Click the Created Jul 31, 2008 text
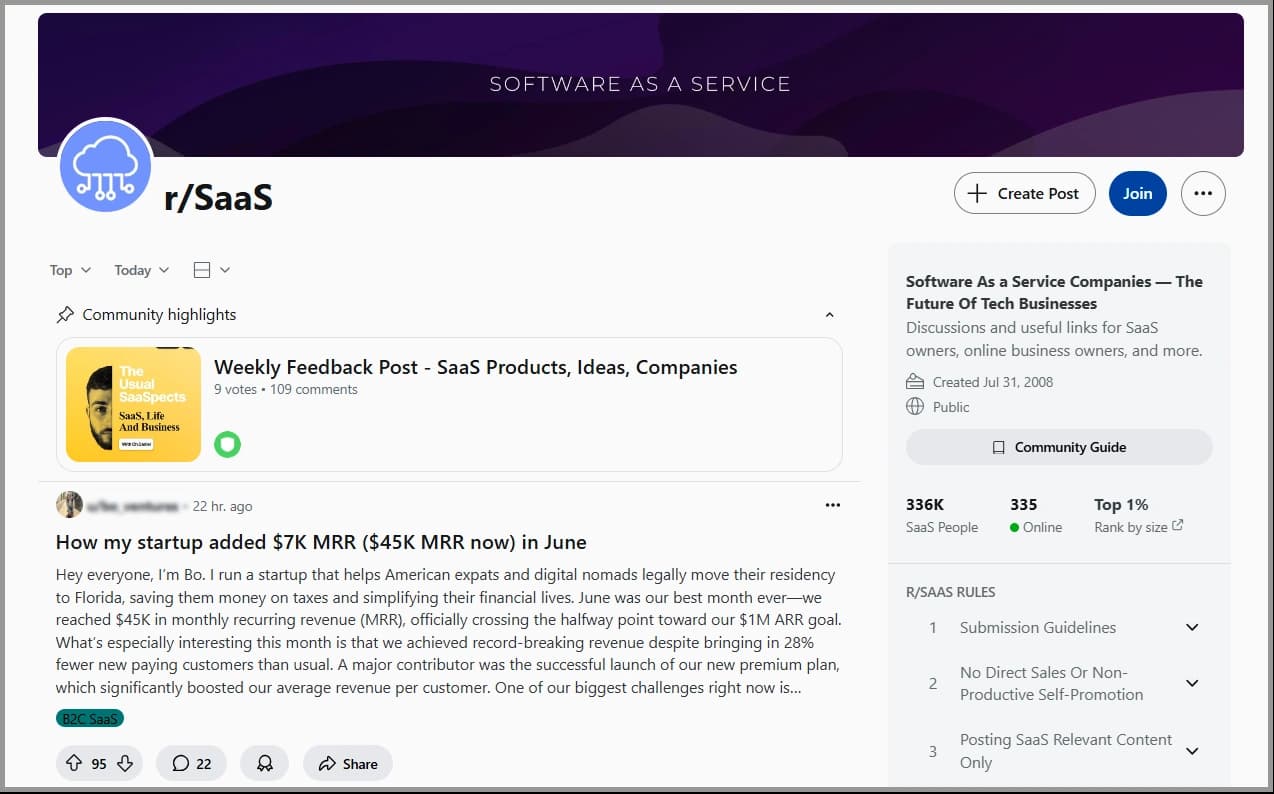Viewport: 1274px width, 794px height. [992, 382]
